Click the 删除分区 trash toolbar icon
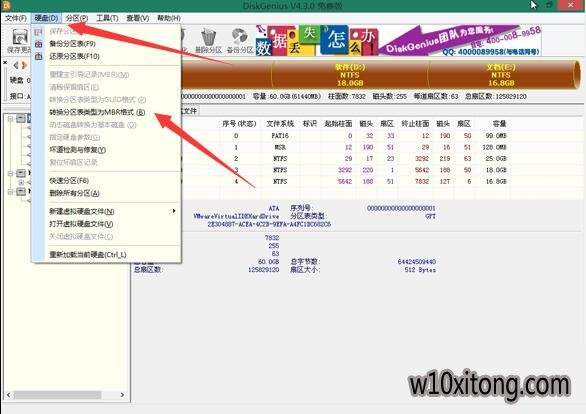The image size is (586, 414). (x=209, y=41)
